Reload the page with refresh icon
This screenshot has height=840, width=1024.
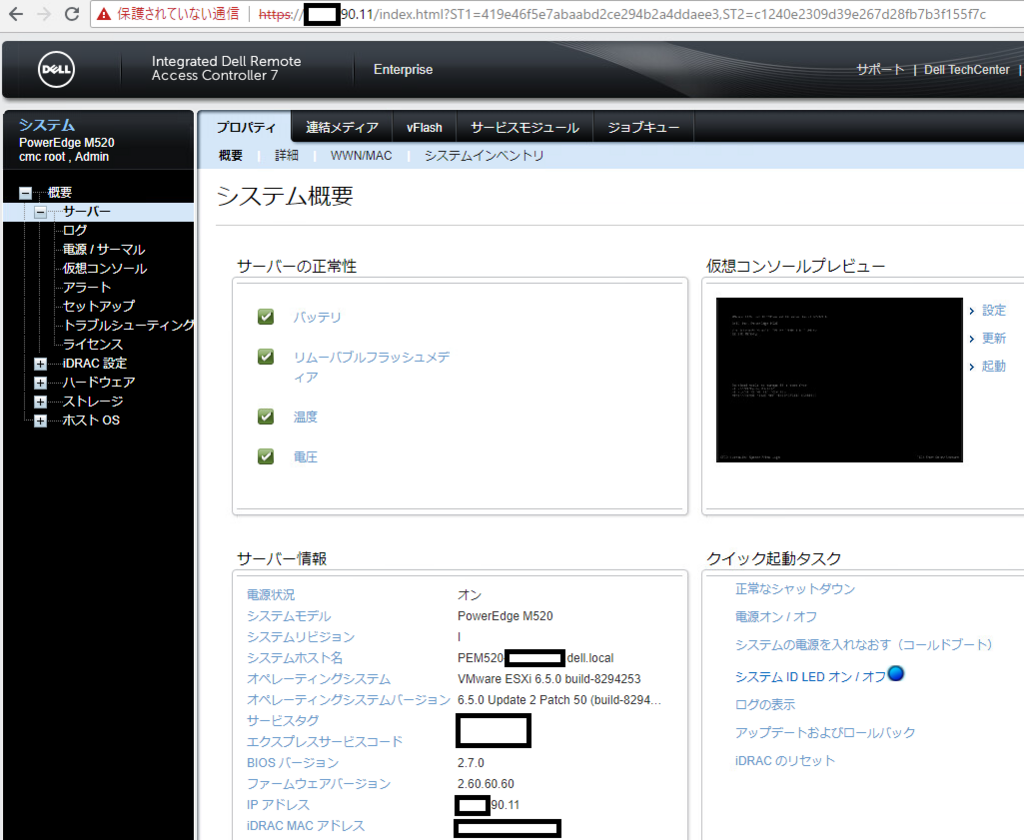pyautogui.click(x=72, y=14)
